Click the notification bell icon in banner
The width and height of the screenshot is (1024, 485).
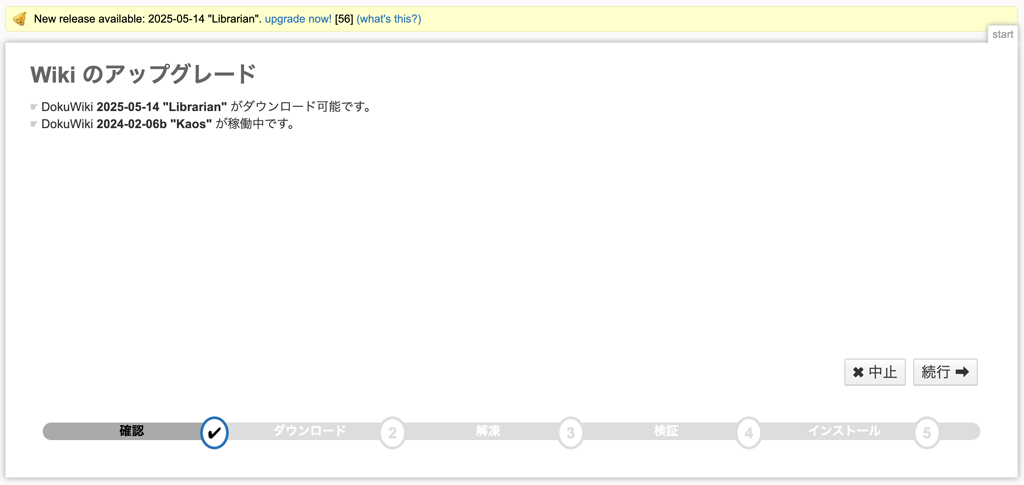click(x=20, y=19)
